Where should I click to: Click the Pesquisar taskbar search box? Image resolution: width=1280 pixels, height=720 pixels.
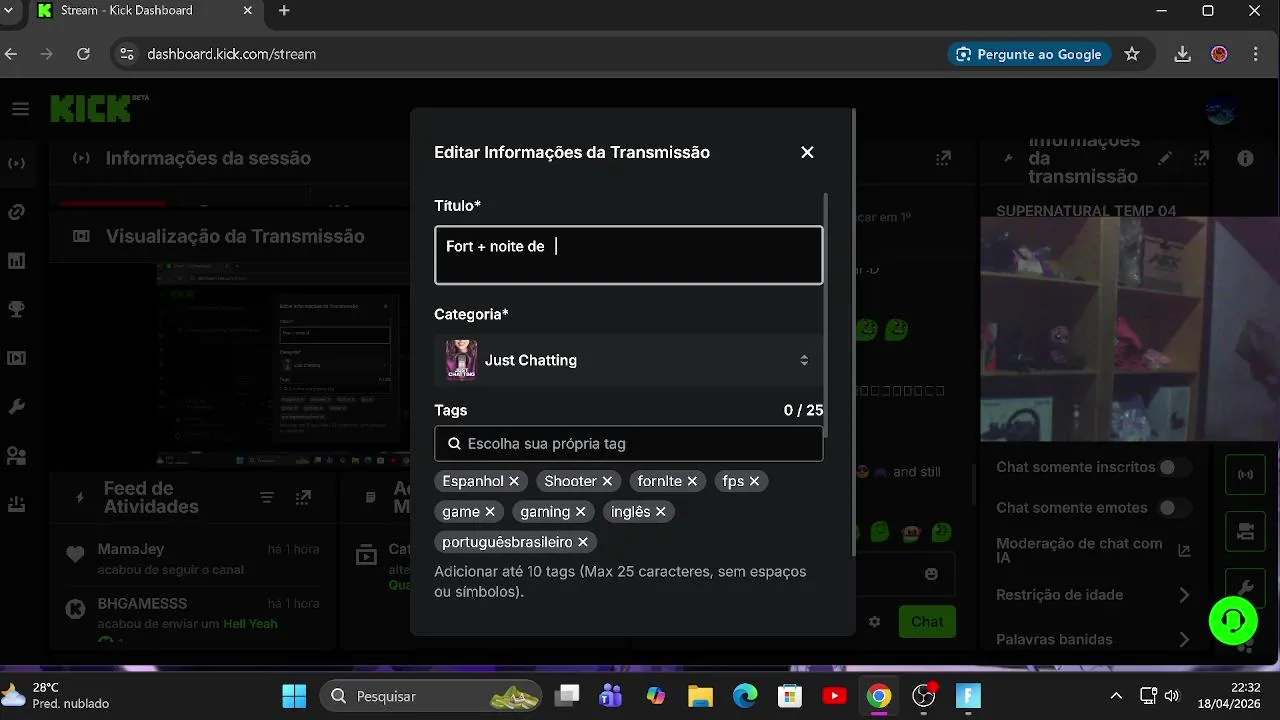430,696
